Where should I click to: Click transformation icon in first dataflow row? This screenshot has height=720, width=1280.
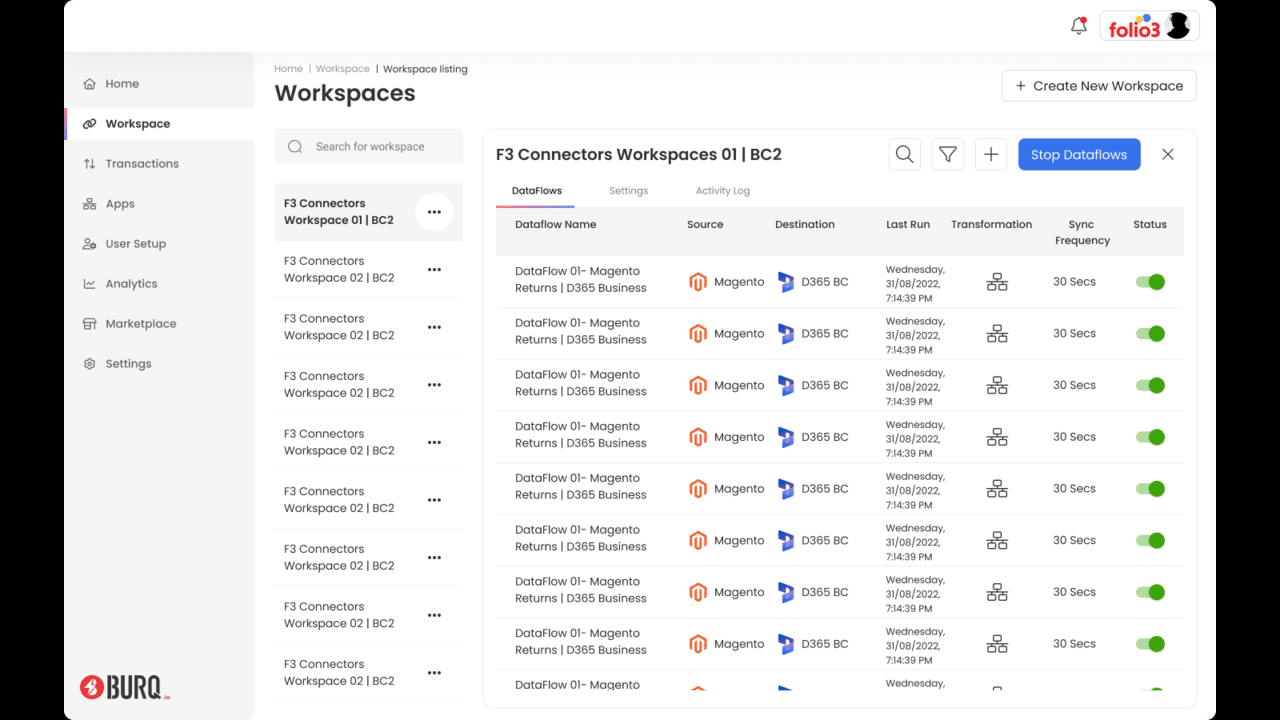point(997,282)
